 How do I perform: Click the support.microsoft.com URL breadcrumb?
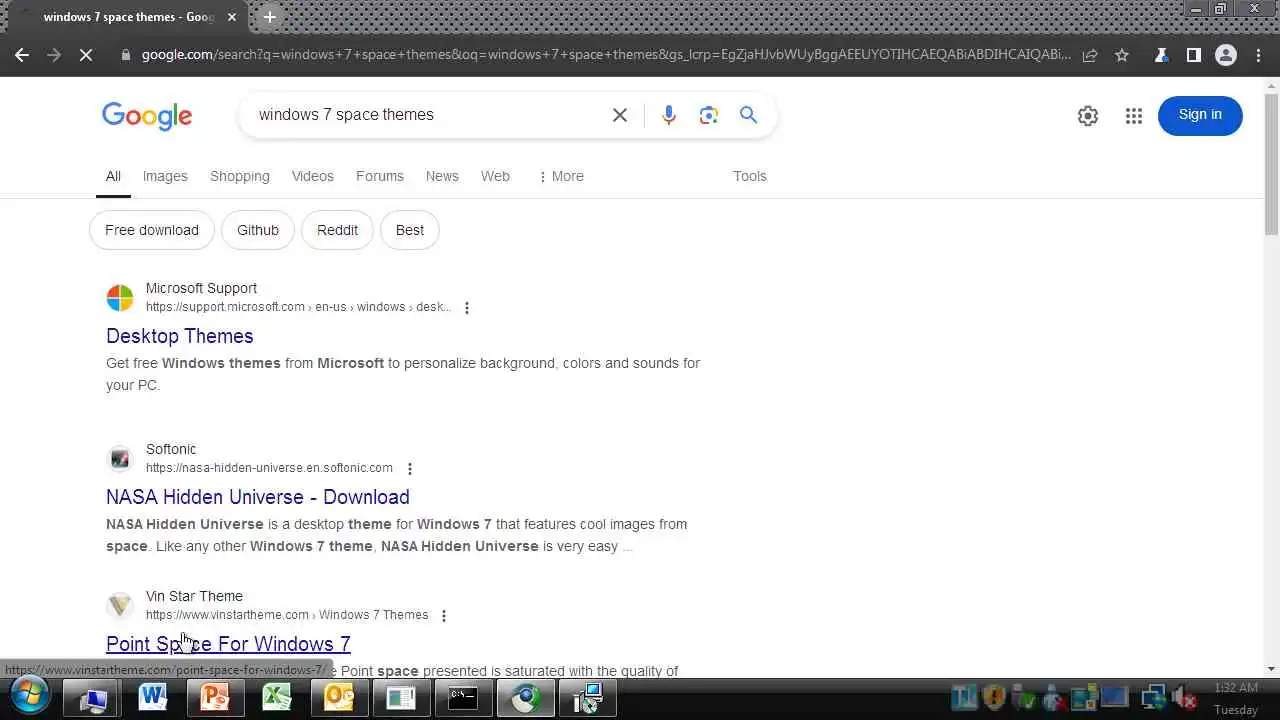click(x=299, y=307)
